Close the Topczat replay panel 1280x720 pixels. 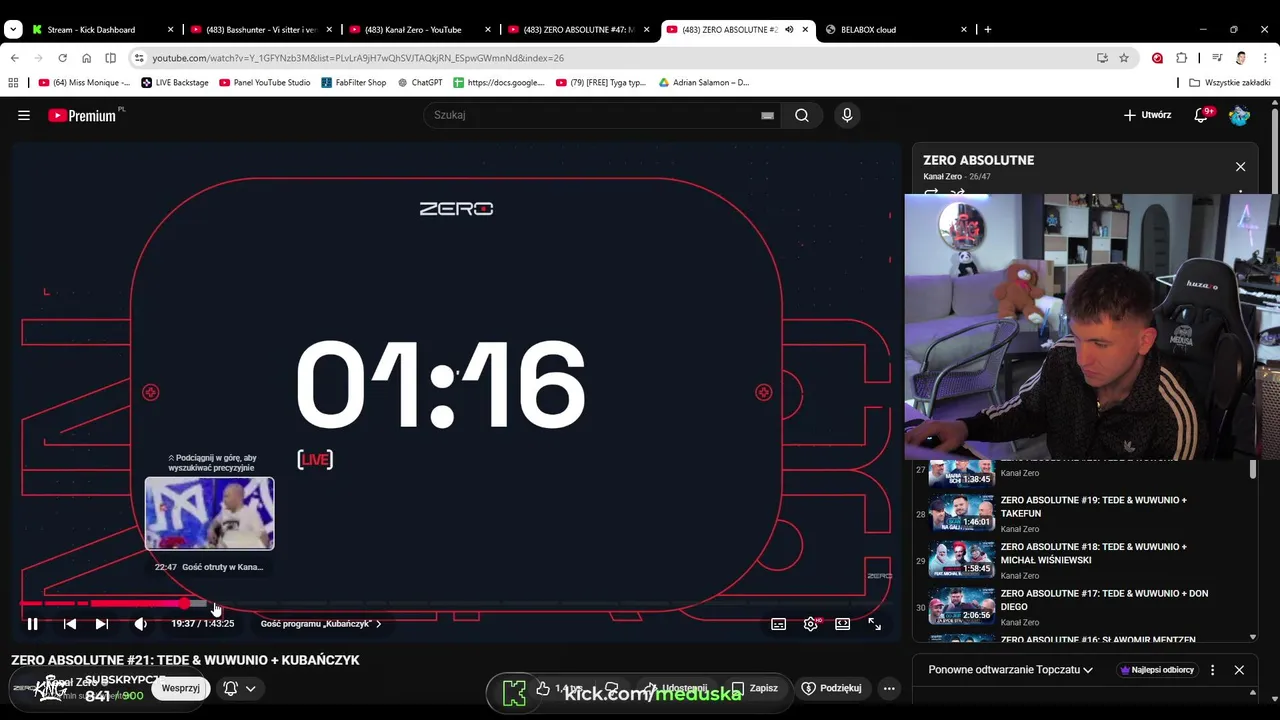[1239, 670]
